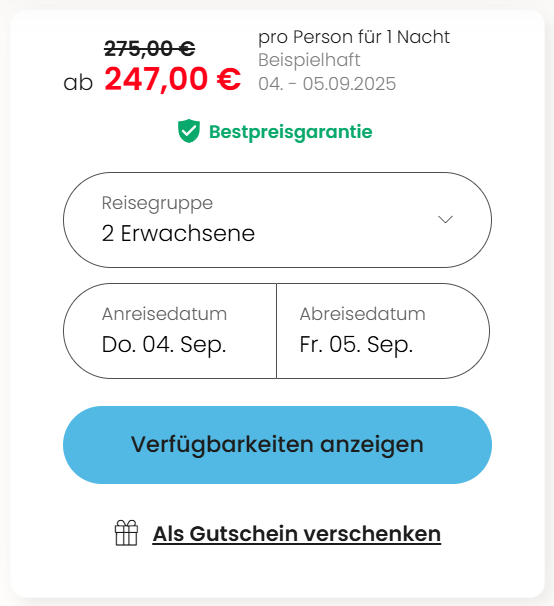Viewport: 554px width, 606px height.
Task: Click the Beispielhaft note text
Action: point(309,60)
